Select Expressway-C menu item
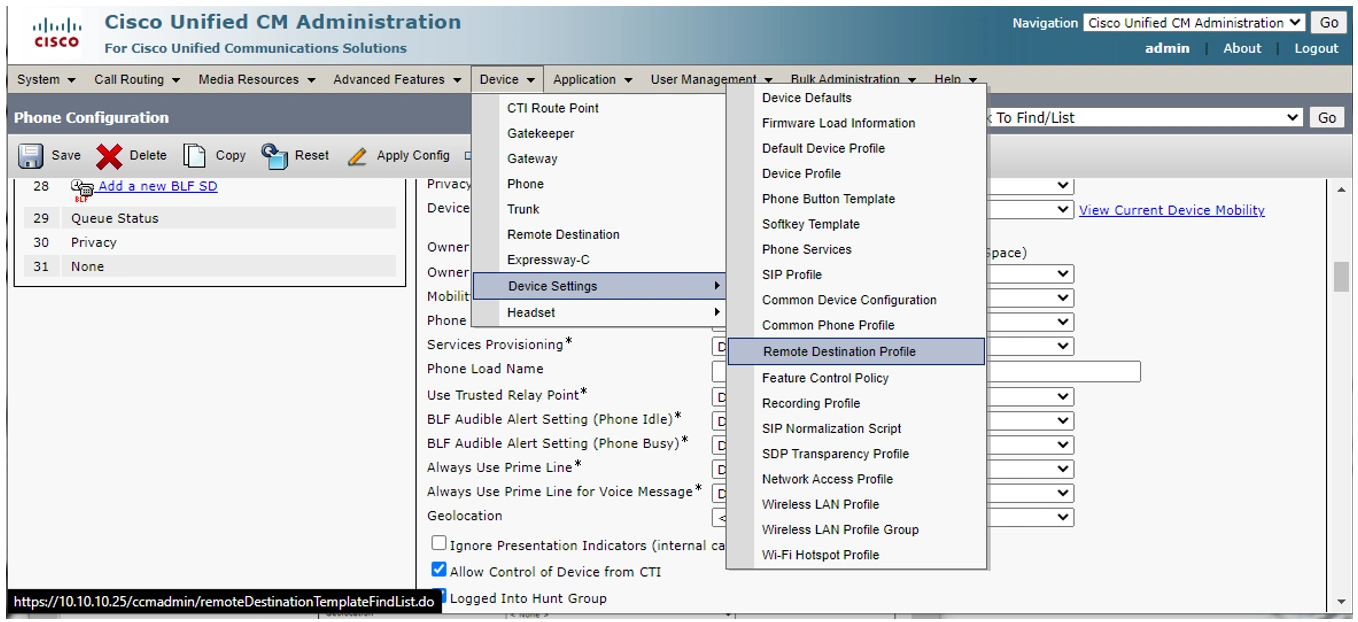Viewport: 1358px width, 622px height. [546, 260]
